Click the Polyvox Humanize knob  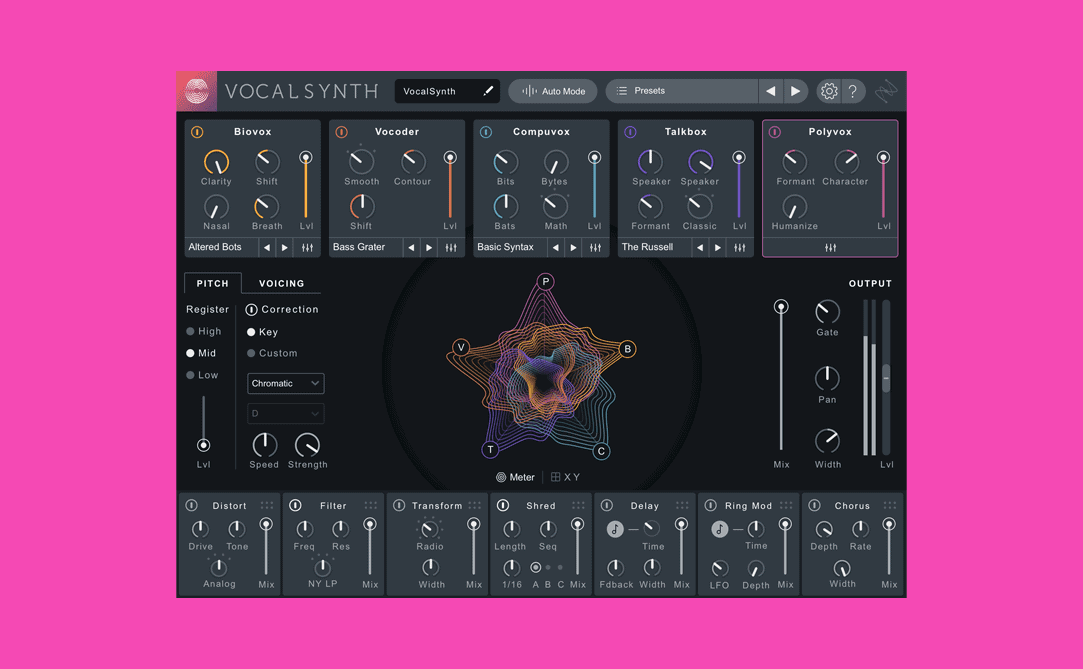click(x=794, y=206)
